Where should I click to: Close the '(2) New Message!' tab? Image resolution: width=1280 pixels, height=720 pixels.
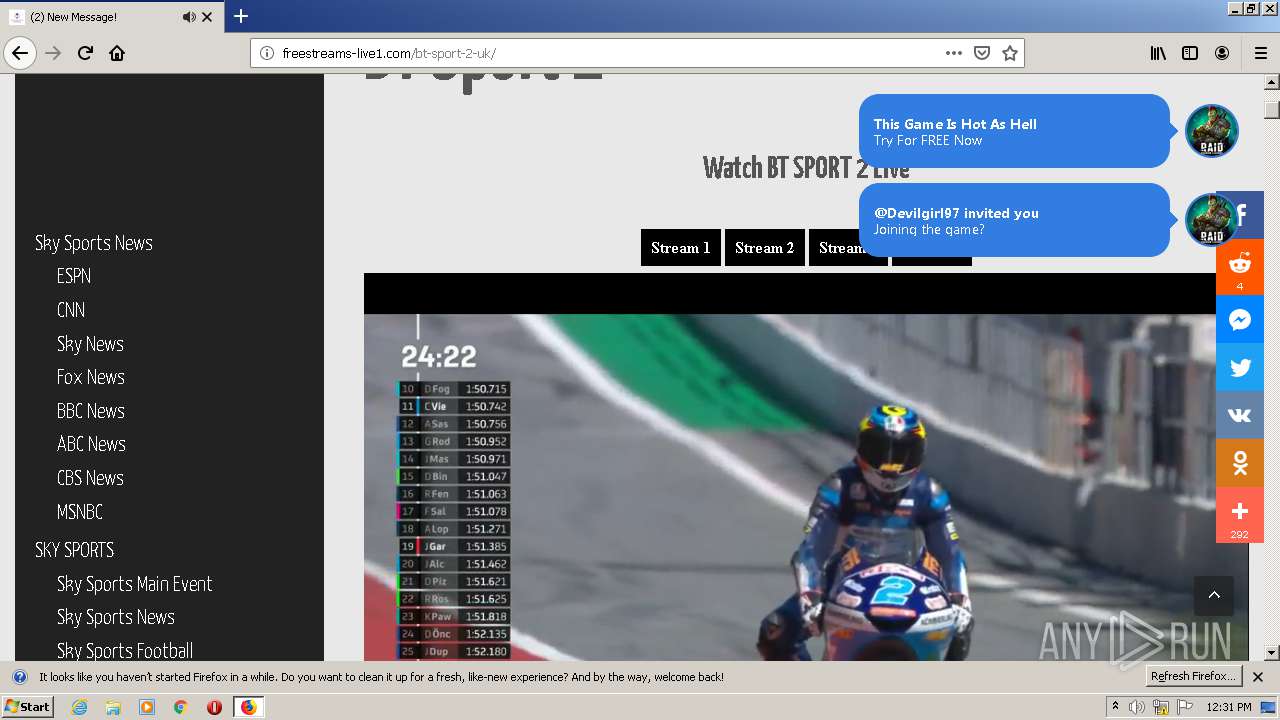[207, 17]
